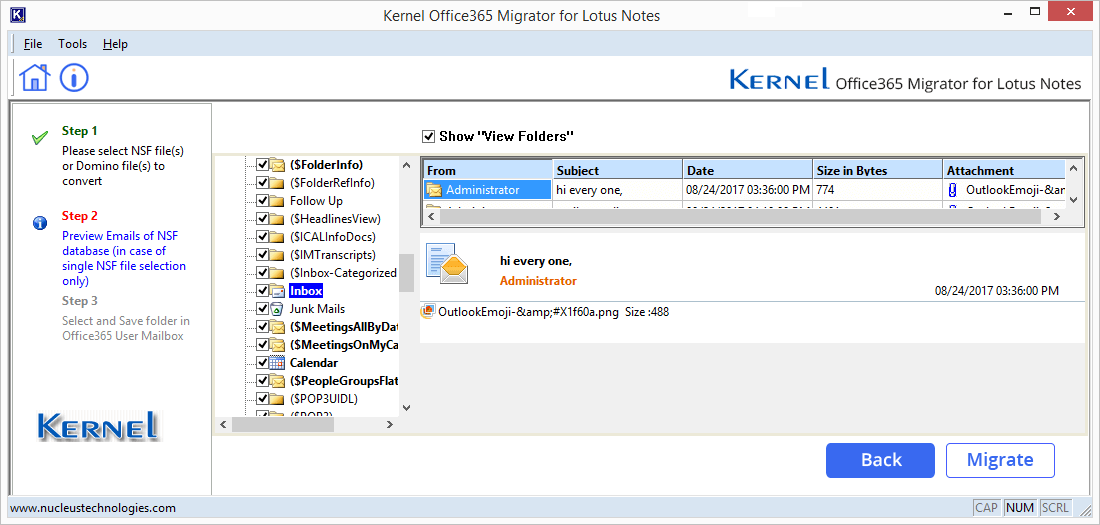Click the app icon in title bar
The width and height of the screenshot is (1100, 525).
20,13
